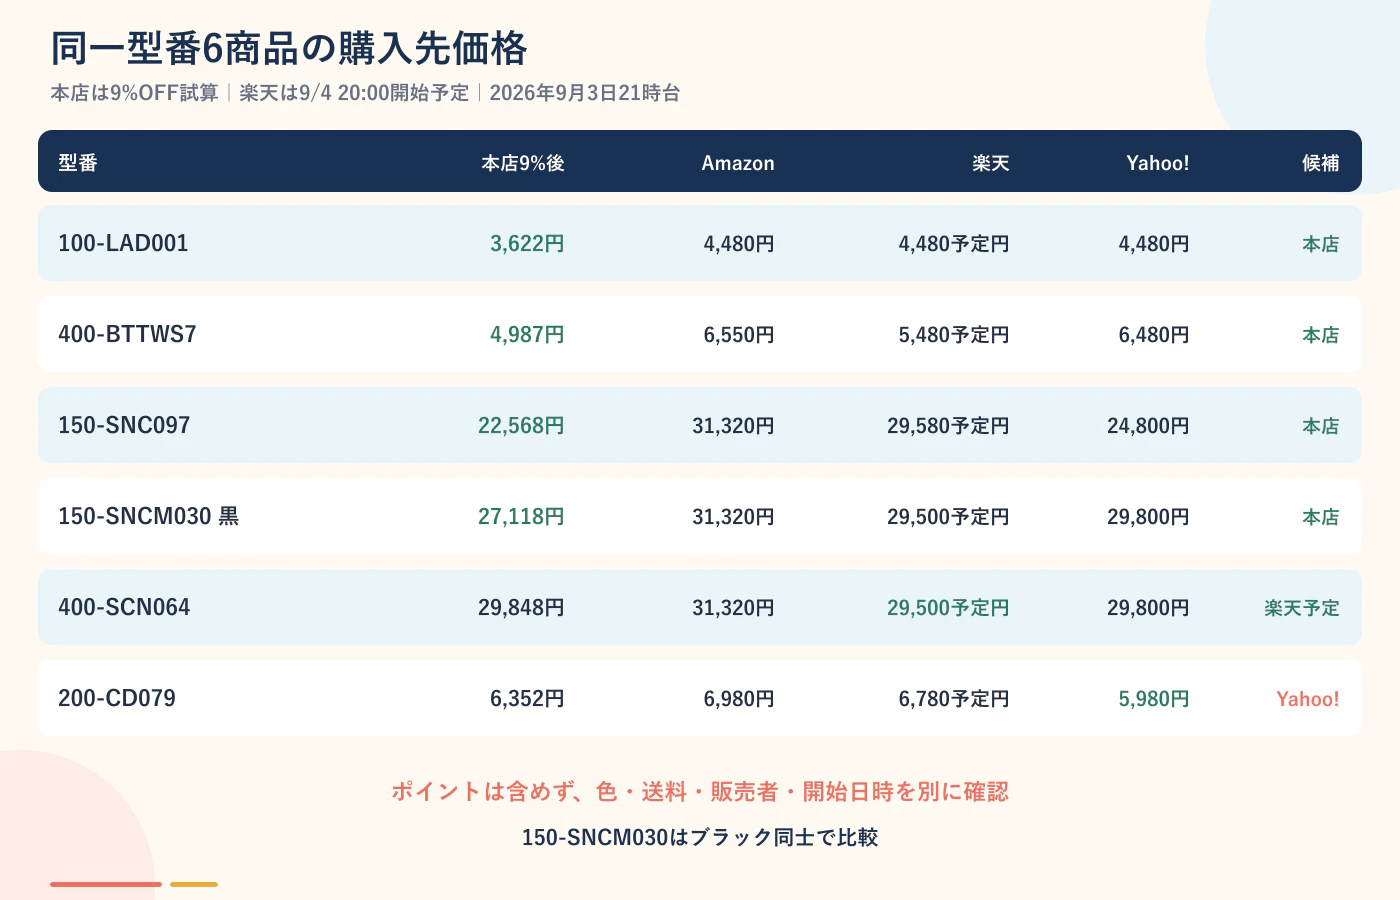This screenshot has width=1400, height=900.
Task: Click the Yahoo! price 6,480円
Action: 1154,335
